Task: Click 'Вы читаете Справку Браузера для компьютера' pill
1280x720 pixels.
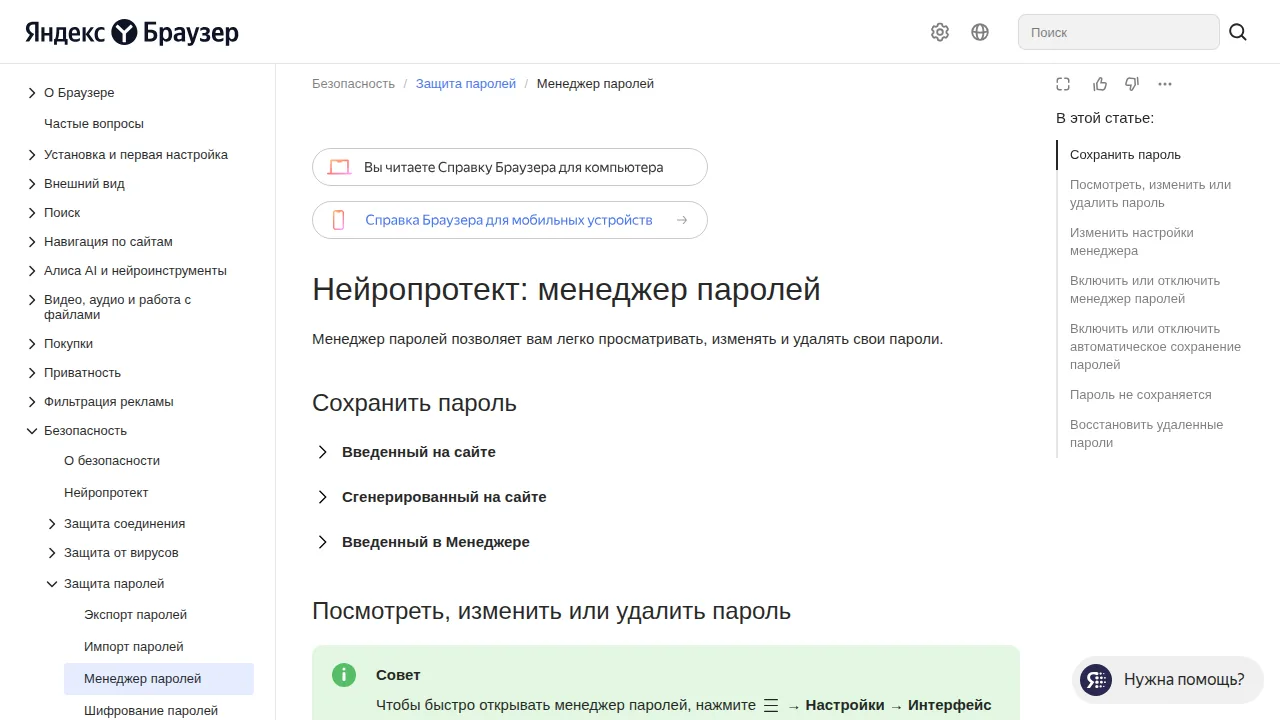Action: click(x=510, y=167)
